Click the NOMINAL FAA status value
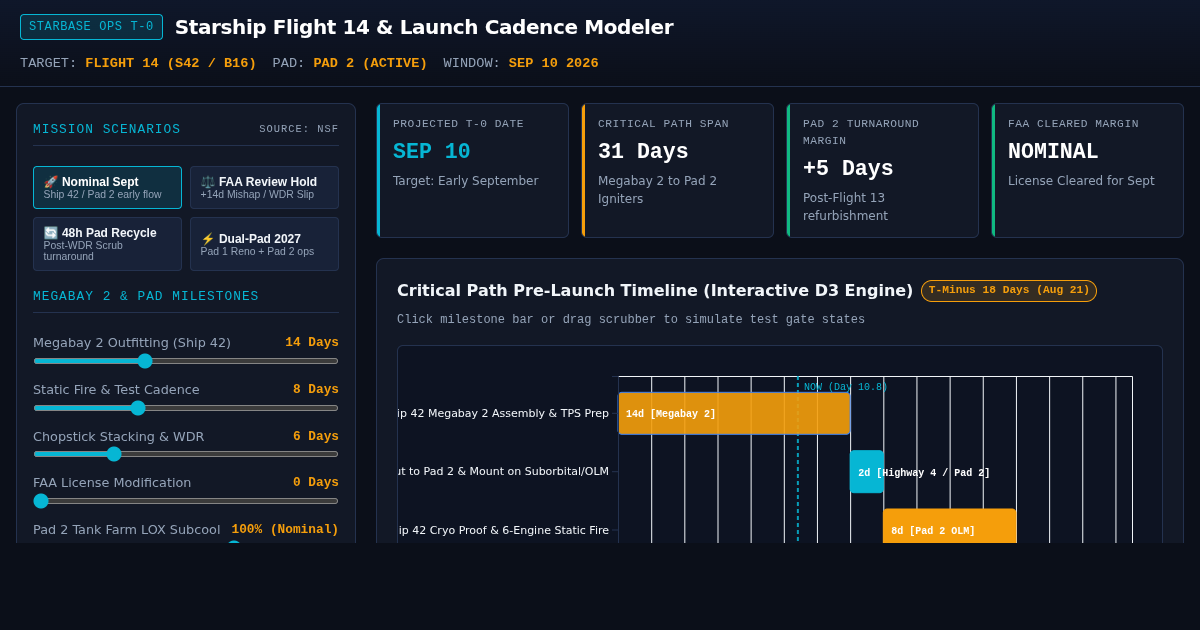This screenshot has height=630, width=1200. [1053, 152]
